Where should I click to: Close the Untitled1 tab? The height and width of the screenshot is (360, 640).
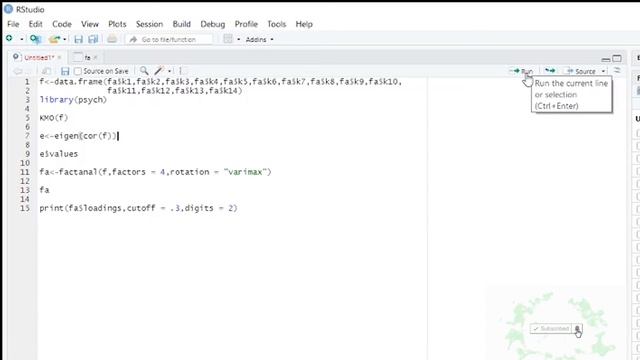pyautogui.click(x=60, y=58)
